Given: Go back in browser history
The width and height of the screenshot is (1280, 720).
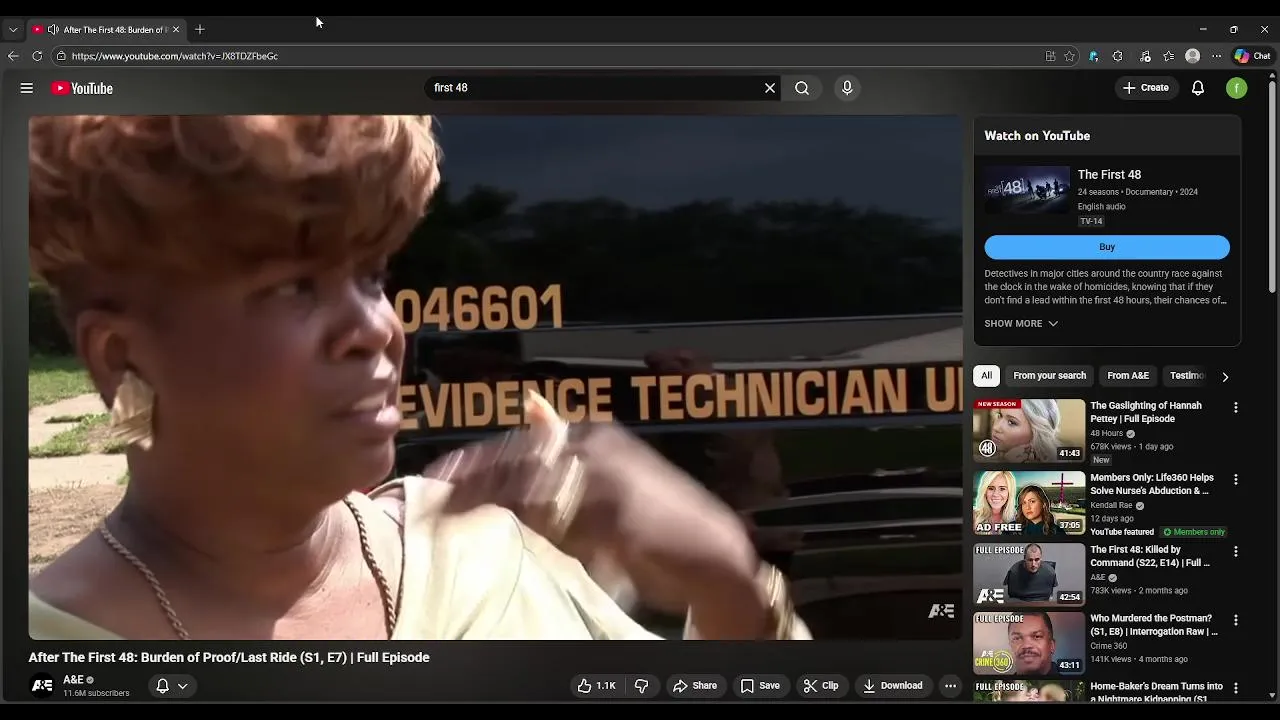Looking at the screenshot, I should pos(13,56).
